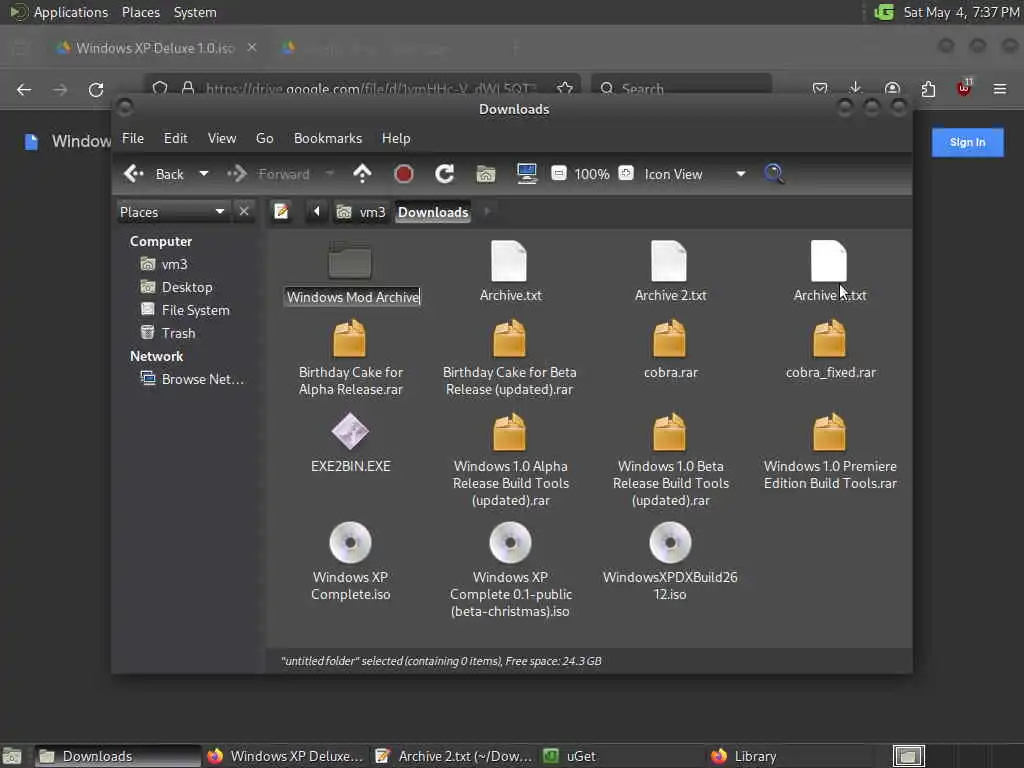Select the Archive.txt file icon
The image size is (1024, 768).
coord(509,261)
